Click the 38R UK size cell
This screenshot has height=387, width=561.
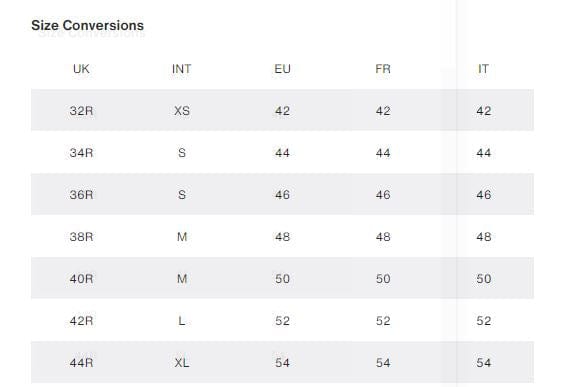coord(81,237)
